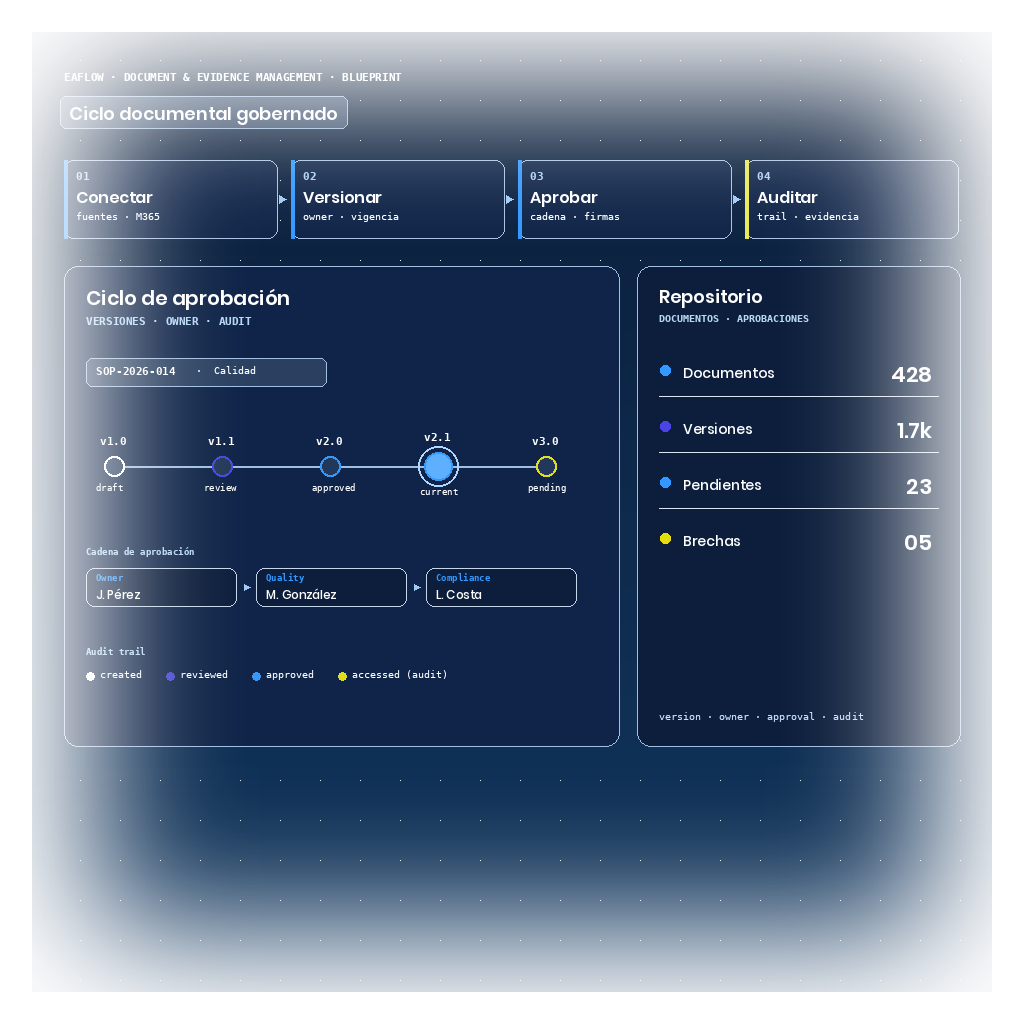Screen dimensions: 1024x1024
Task: Click the arrow between Aprobar and Auditar
Action: coord(737,199)
